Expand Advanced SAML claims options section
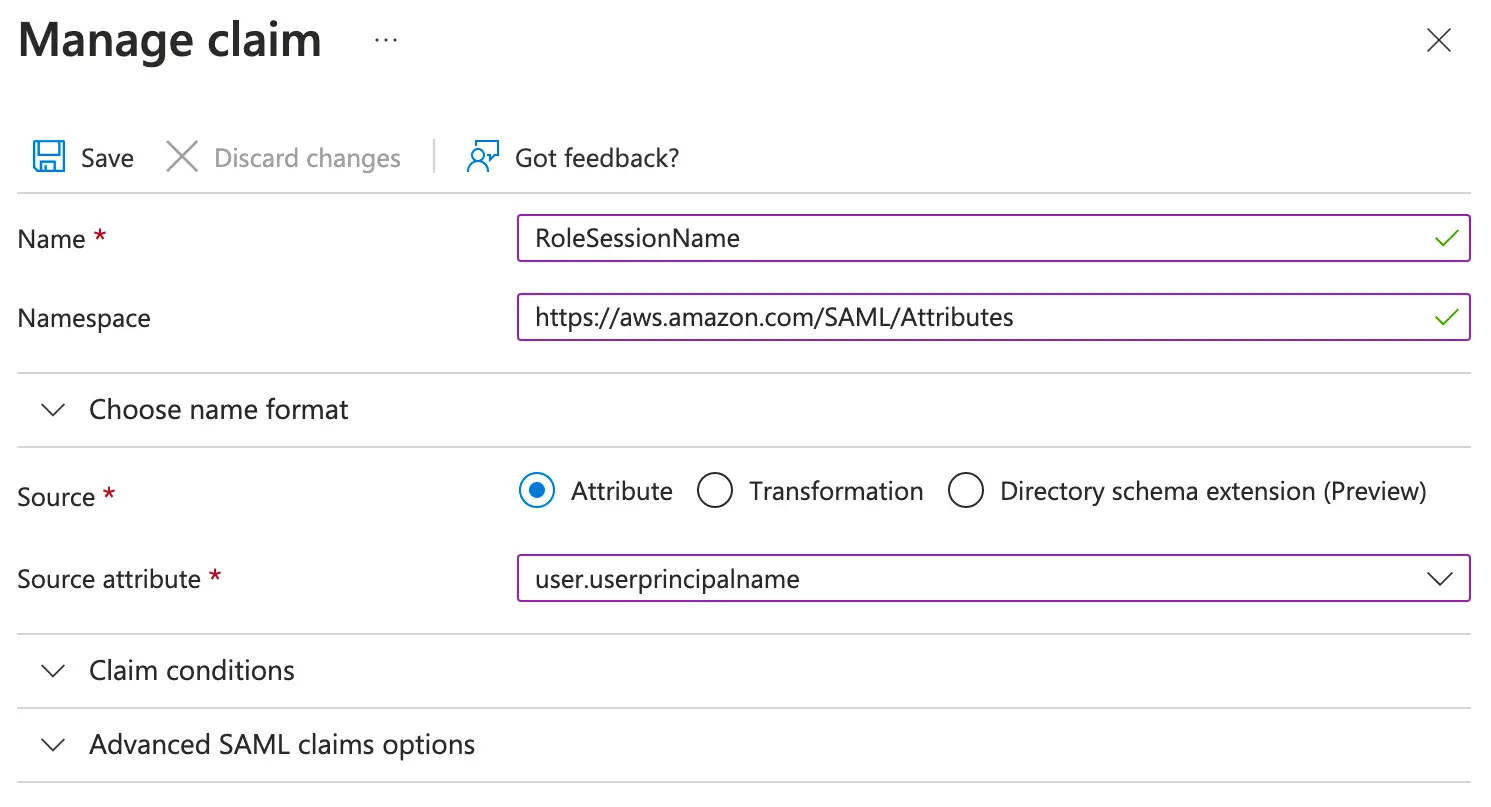The image size is (1491, 807). (281, 745)
